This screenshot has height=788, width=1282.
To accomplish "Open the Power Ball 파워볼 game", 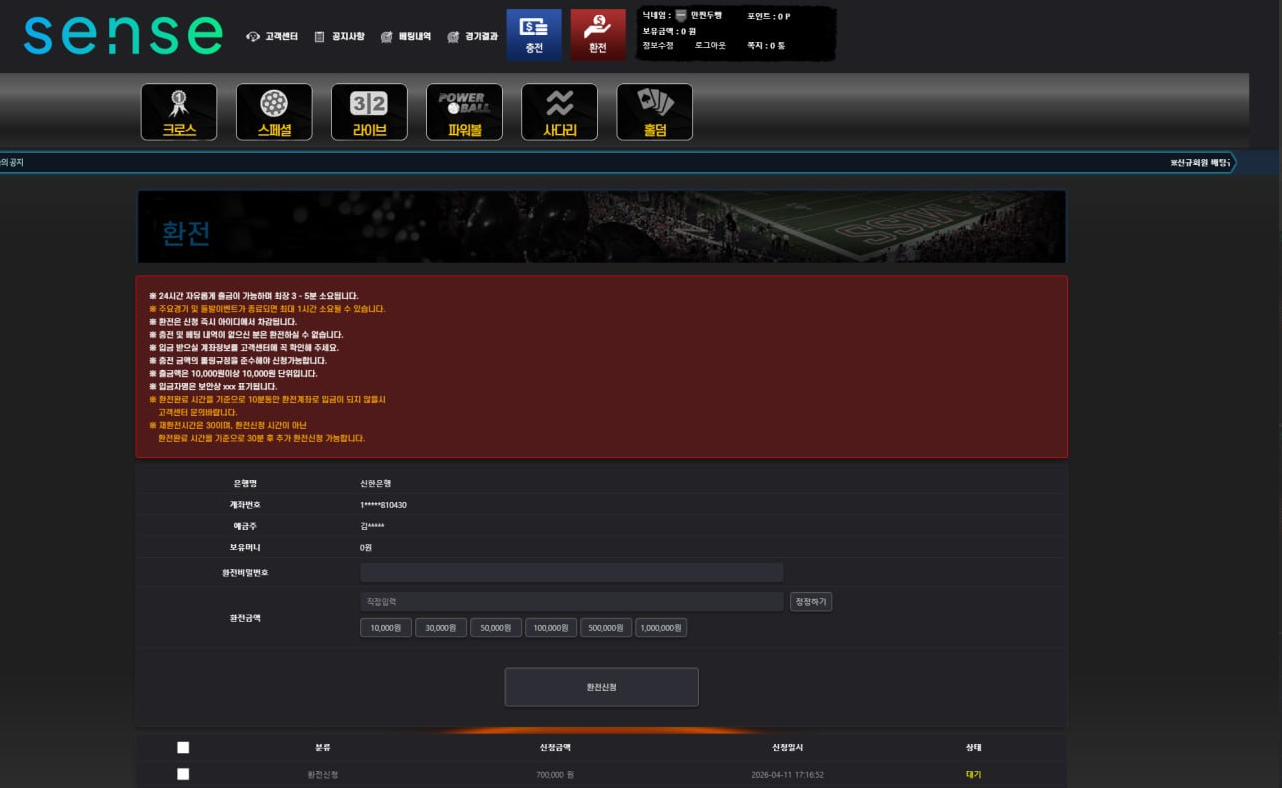I will pyautogui.click(x=464, y=112).
